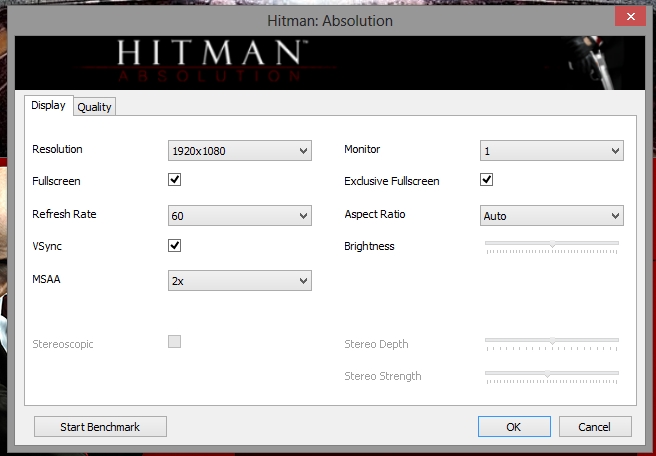The height and width of the screenshot is (456, 656).
Task: Switch to the Quality tab
Action: (x=95, y=107)
